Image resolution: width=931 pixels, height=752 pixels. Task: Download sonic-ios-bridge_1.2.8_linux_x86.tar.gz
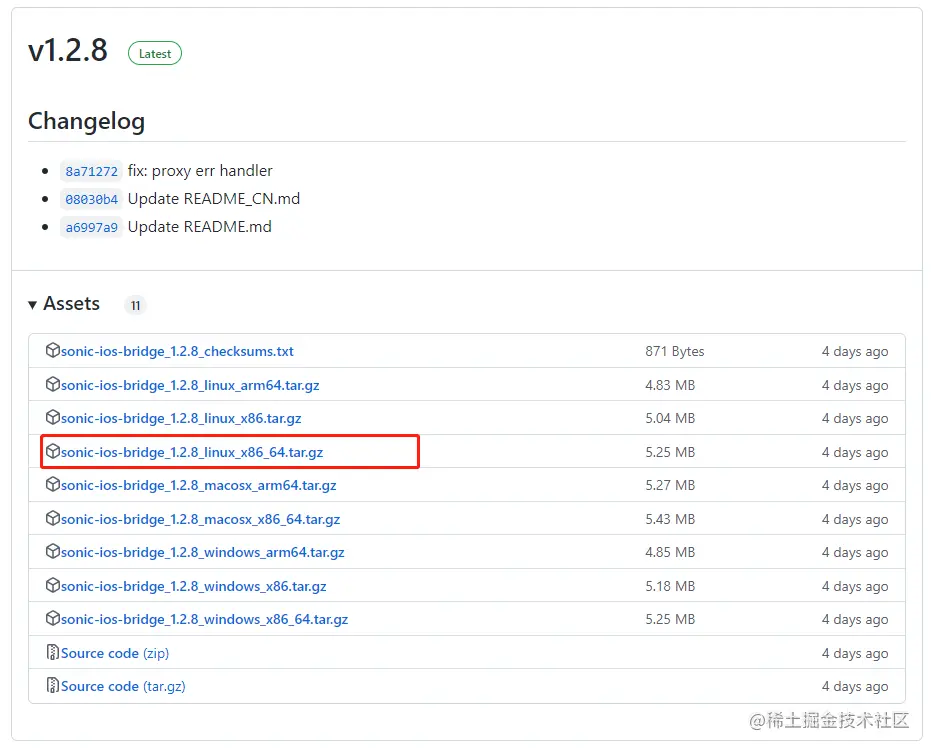point(181,418)
